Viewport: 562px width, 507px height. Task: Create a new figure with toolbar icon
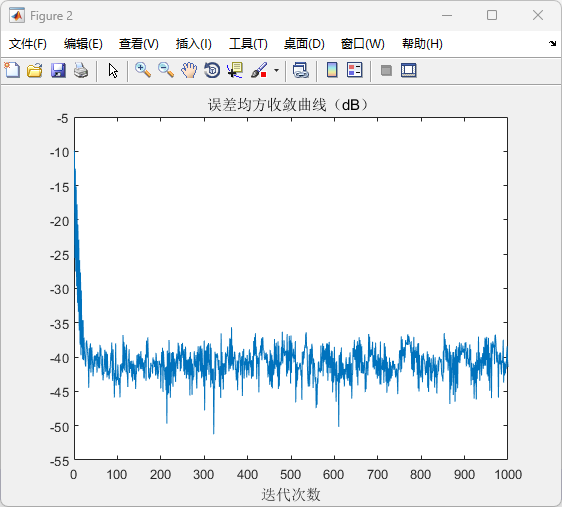point(12,70)
